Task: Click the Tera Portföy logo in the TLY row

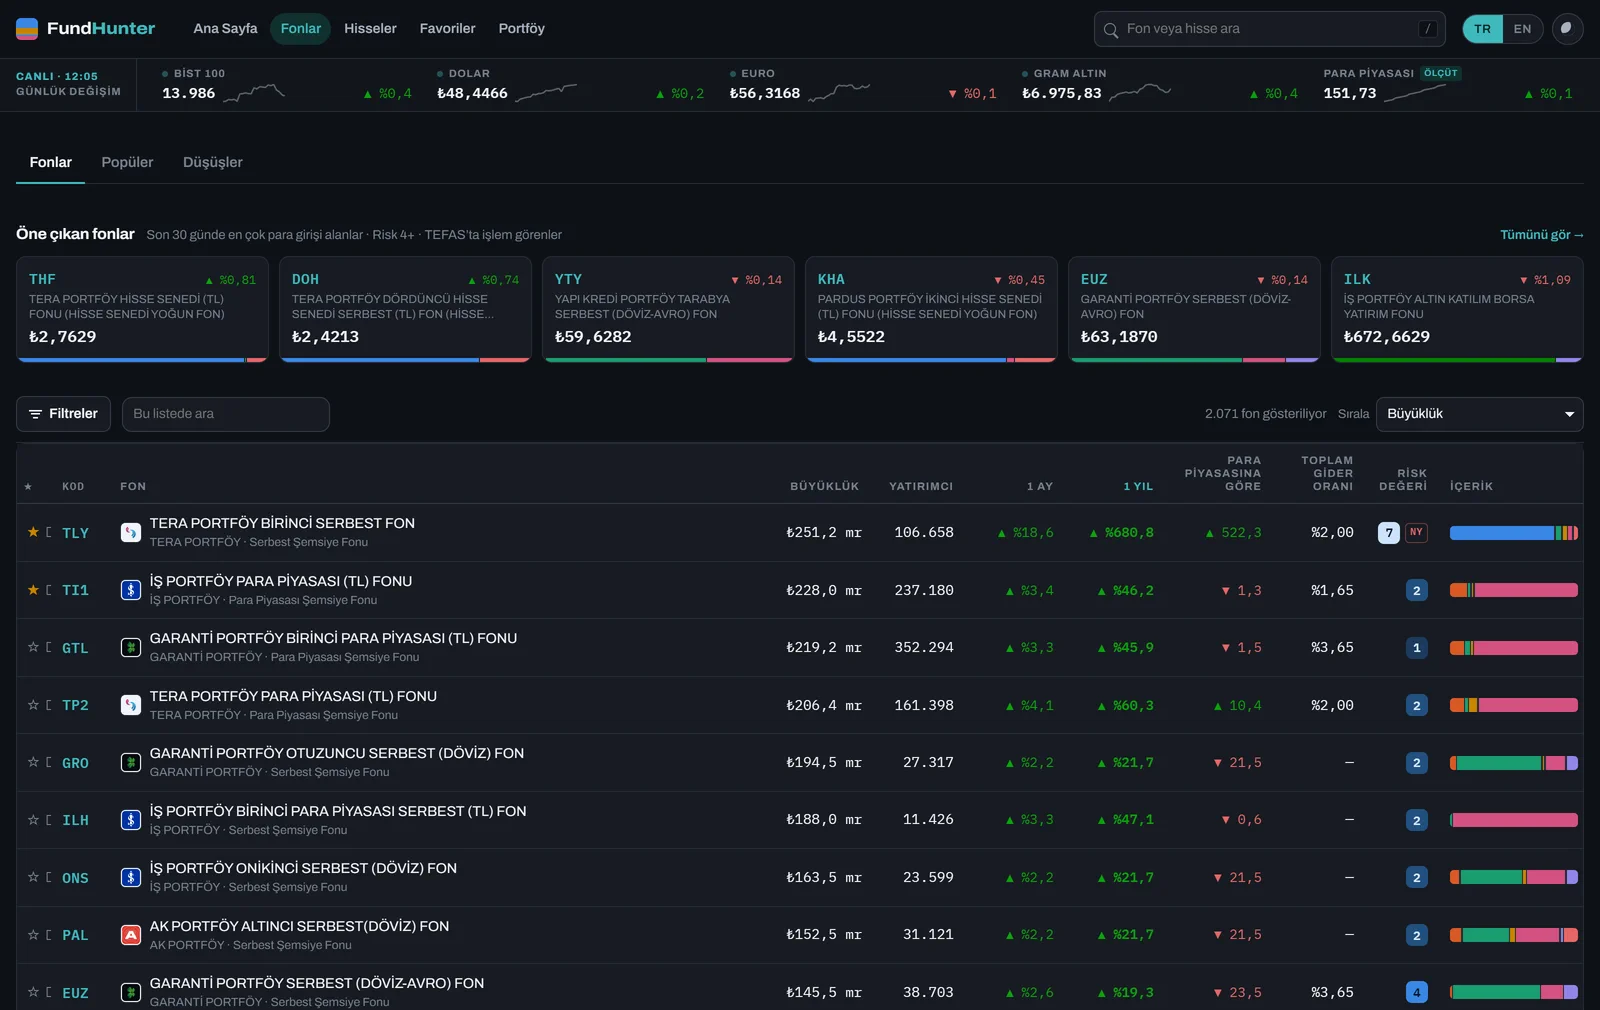Action: tap(130, 533)
